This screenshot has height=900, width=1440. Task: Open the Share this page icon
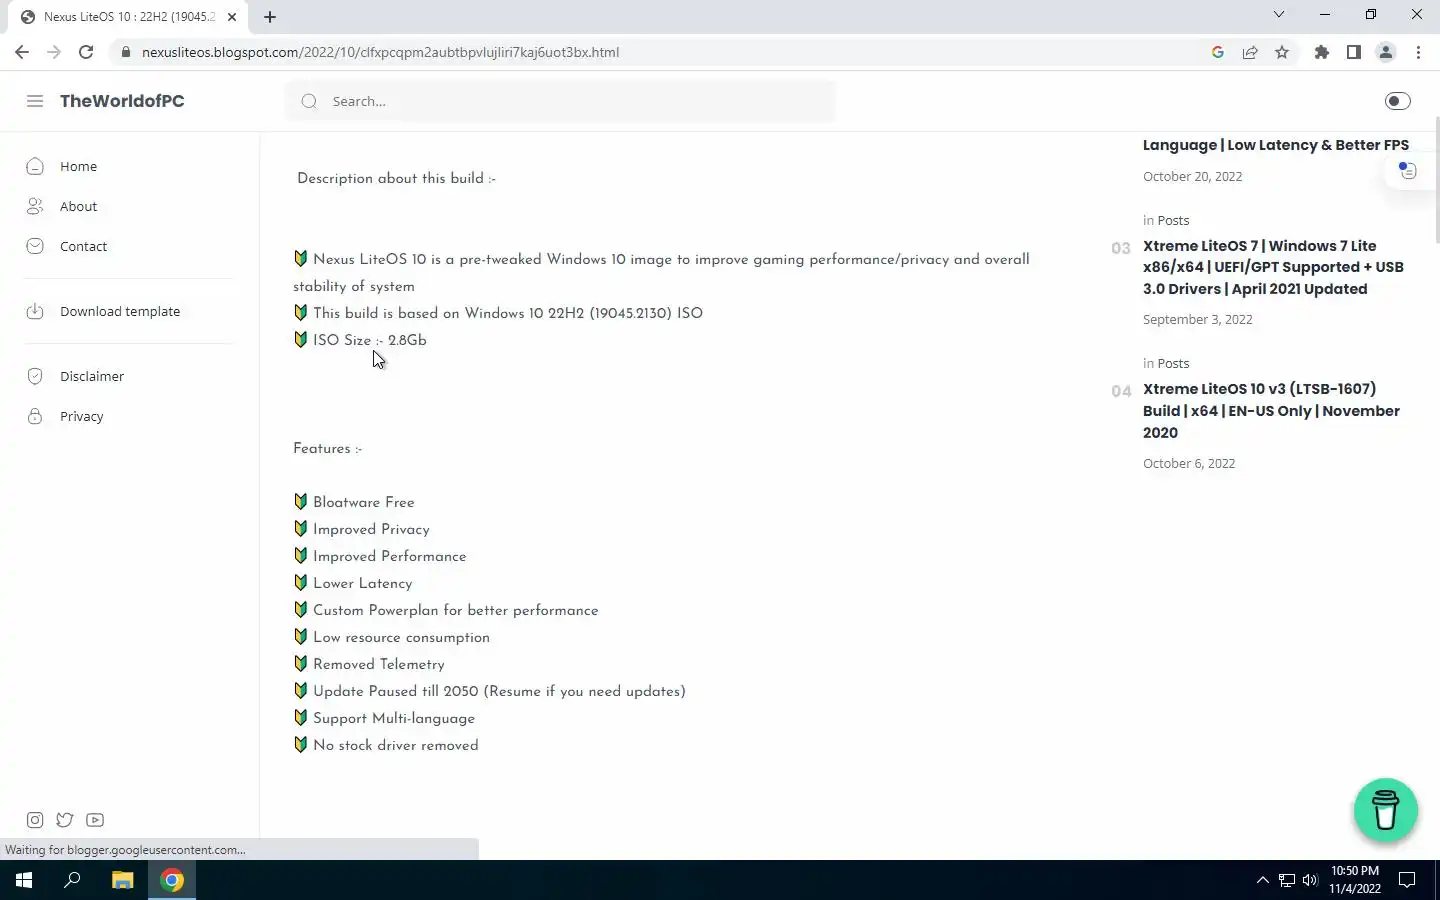[1250, 52]
